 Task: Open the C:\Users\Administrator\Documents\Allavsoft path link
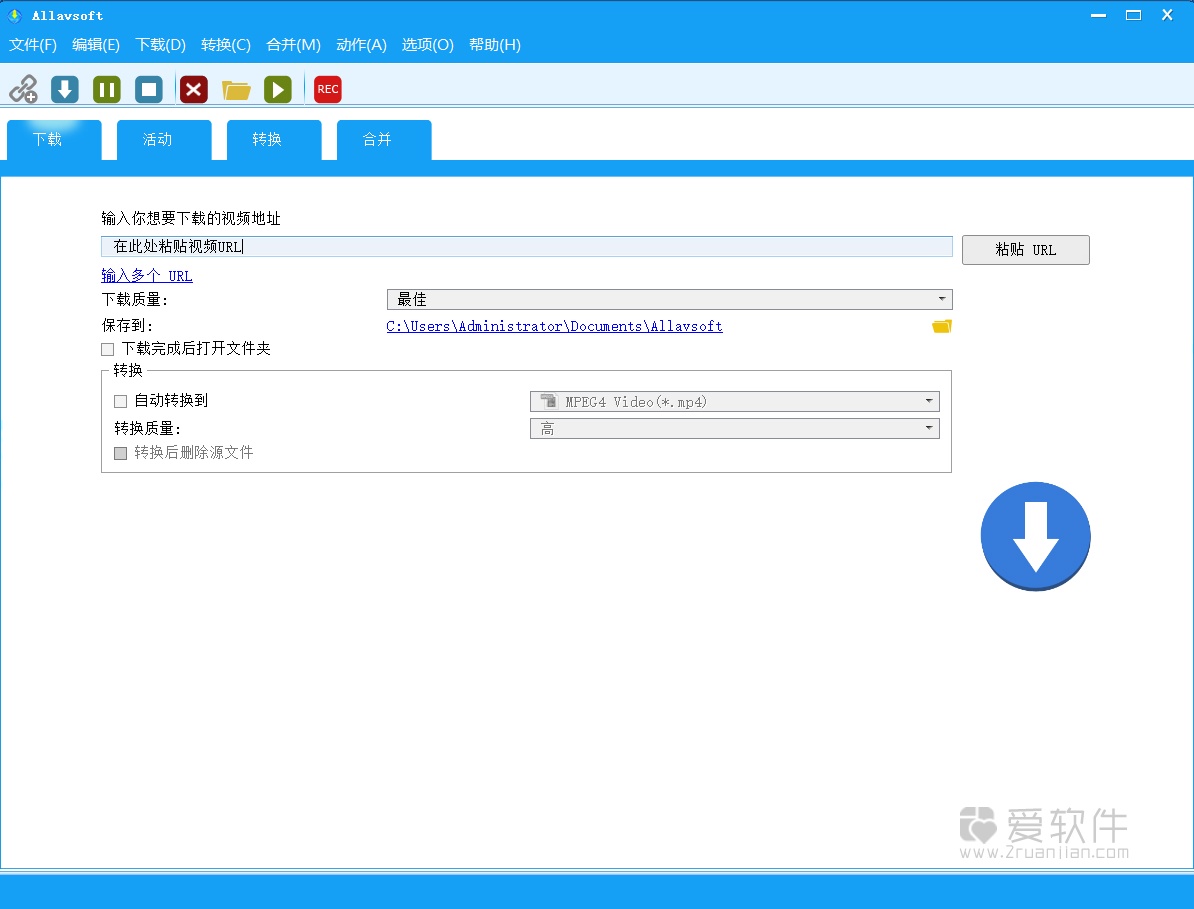(x=554, y=326)
